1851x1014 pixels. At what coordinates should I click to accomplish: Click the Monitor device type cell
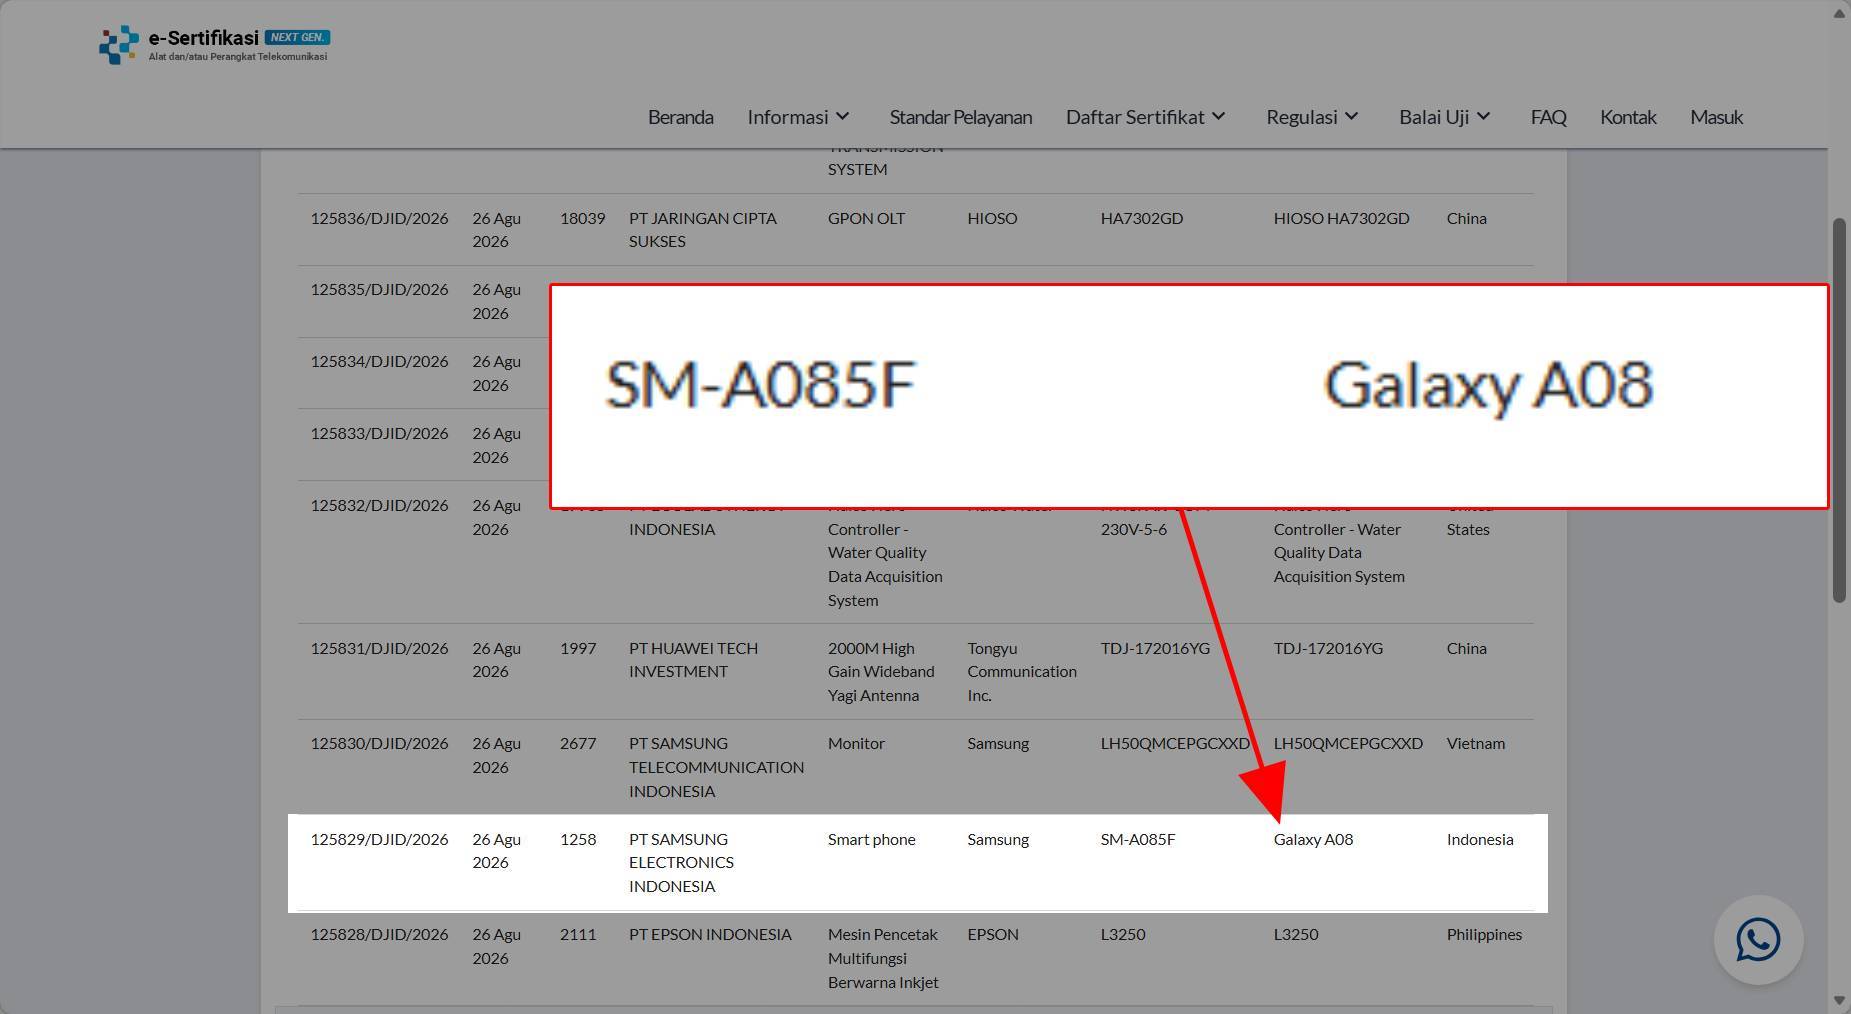pyautogui.click(x=856, y=743)
